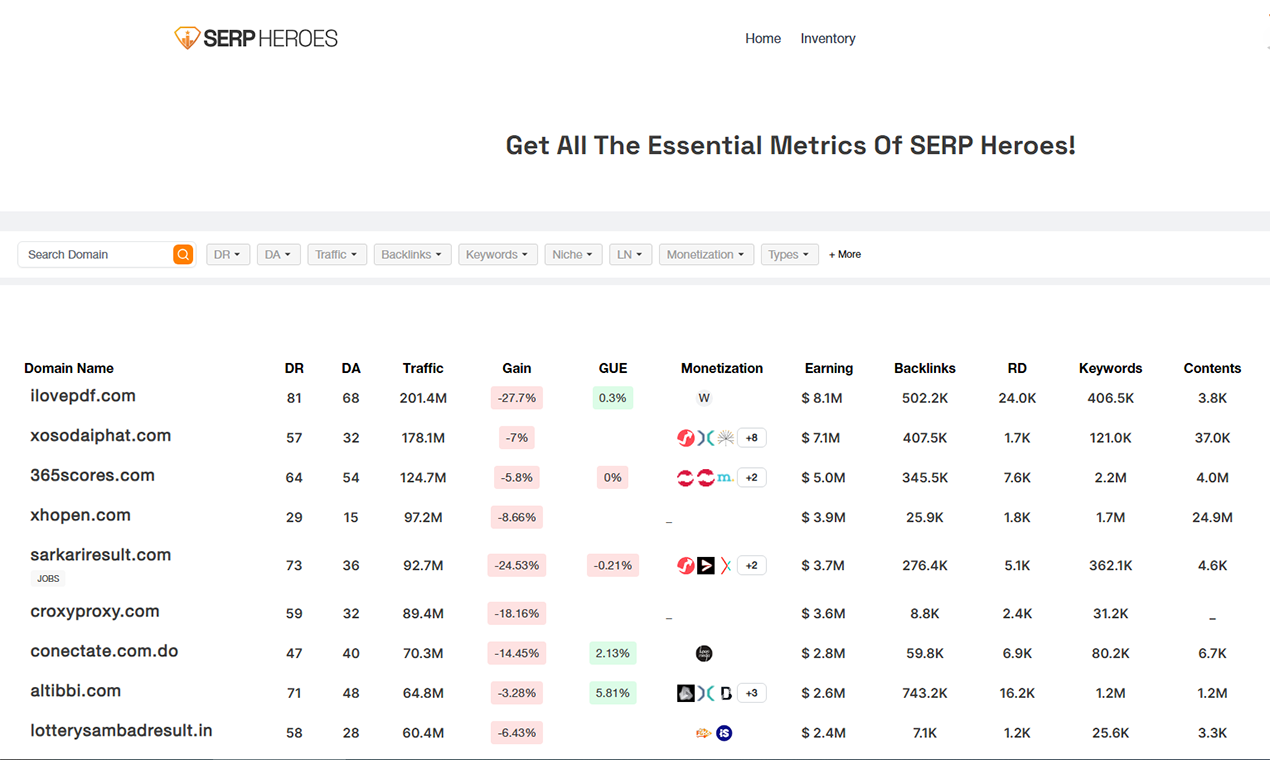The width and height of the screenshot is (1270, 760).
Task: Click the red X icon in sarkariresult.com row
Action: (x=726, y=566)
